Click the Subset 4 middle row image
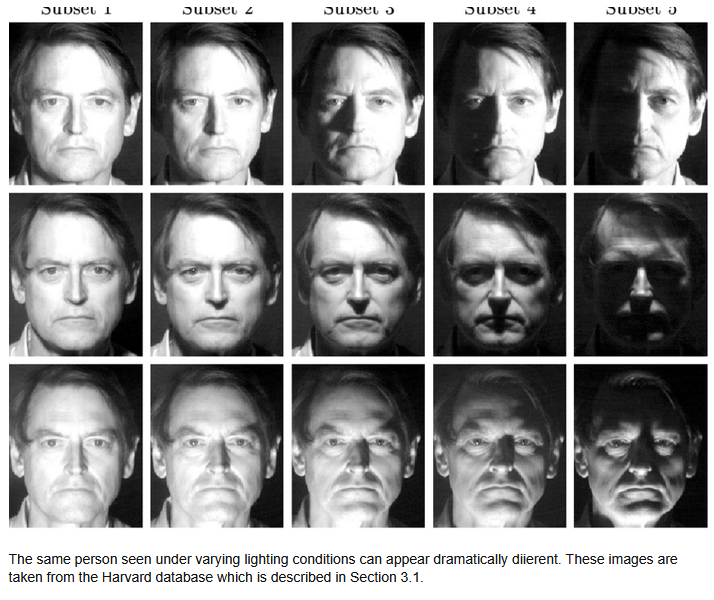 (499, 274)
